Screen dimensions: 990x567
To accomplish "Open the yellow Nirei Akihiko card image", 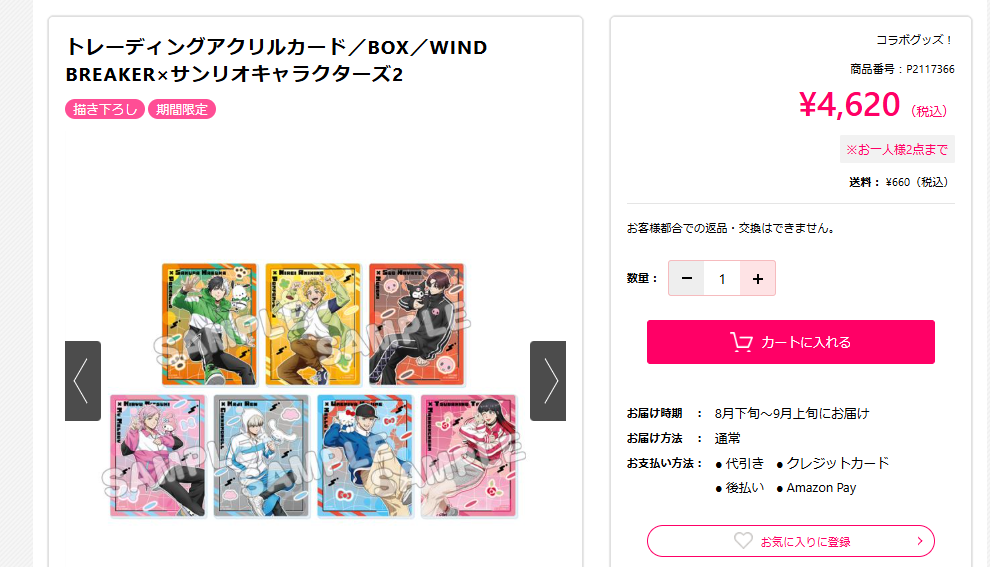I will pyautogui.click(x=313, y=324).
